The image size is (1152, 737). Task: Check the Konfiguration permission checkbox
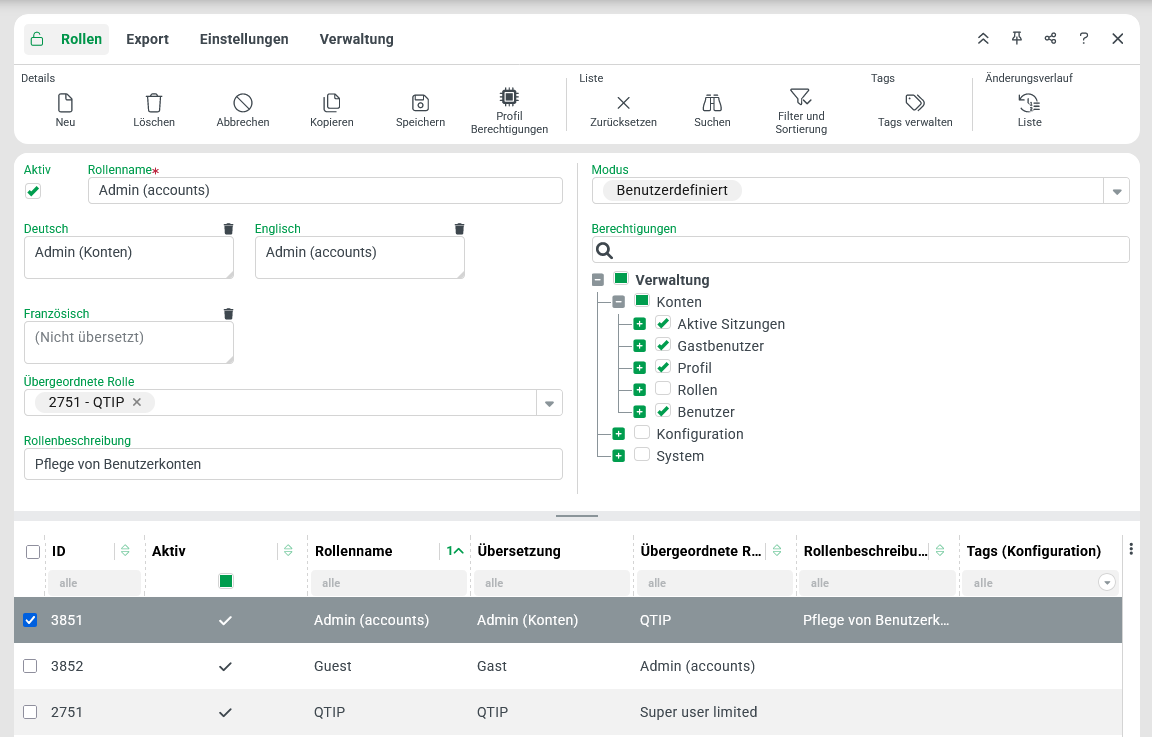tap(641, 432)
